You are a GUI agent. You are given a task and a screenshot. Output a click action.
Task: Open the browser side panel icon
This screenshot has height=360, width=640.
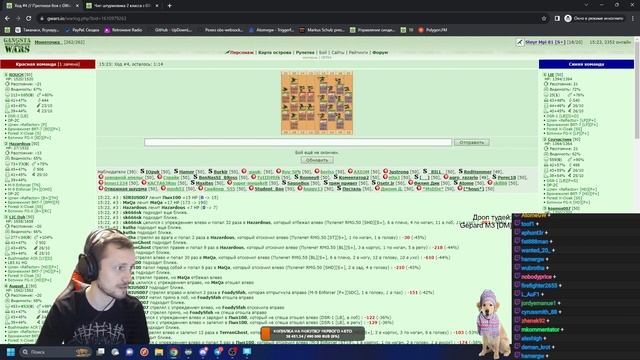557,18
